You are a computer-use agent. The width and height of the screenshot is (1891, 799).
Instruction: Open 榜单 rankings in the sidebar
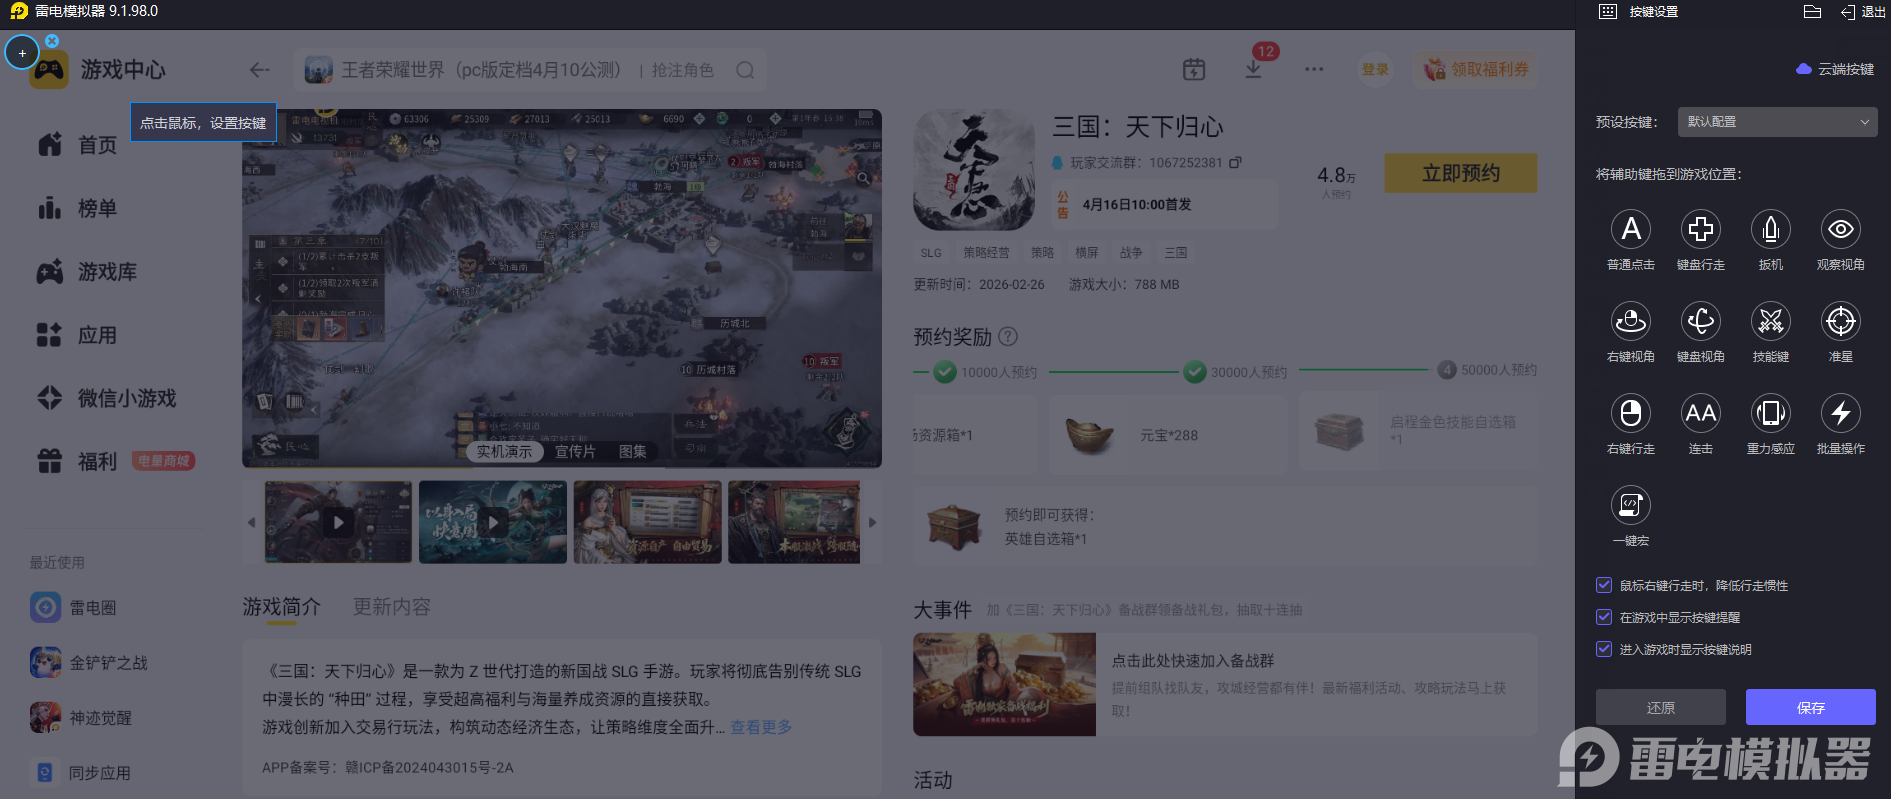point(78,208)
